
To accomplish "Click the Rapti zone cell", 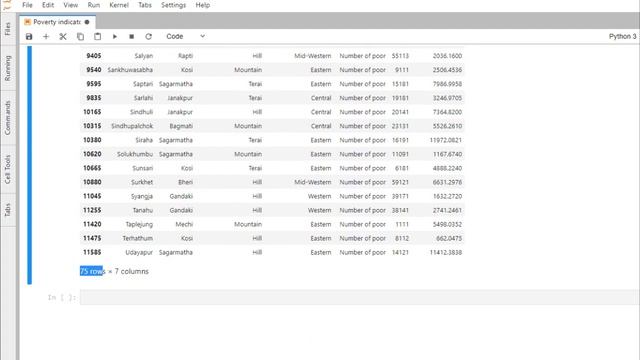I will (x=185, y=56).
